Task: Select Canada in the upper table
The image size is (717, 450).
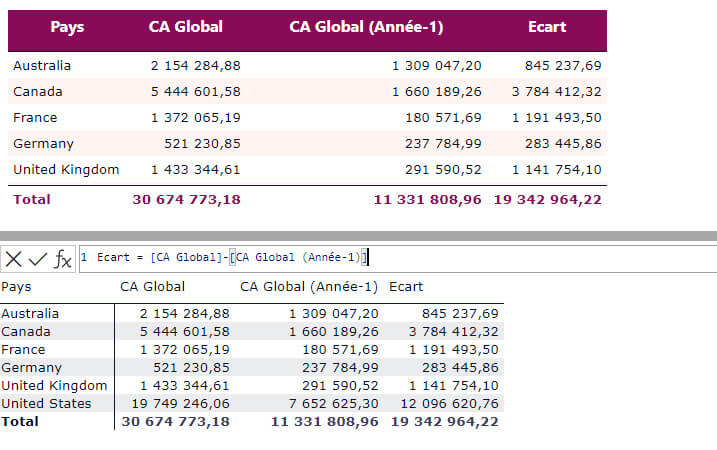Action: pos(38,91)
